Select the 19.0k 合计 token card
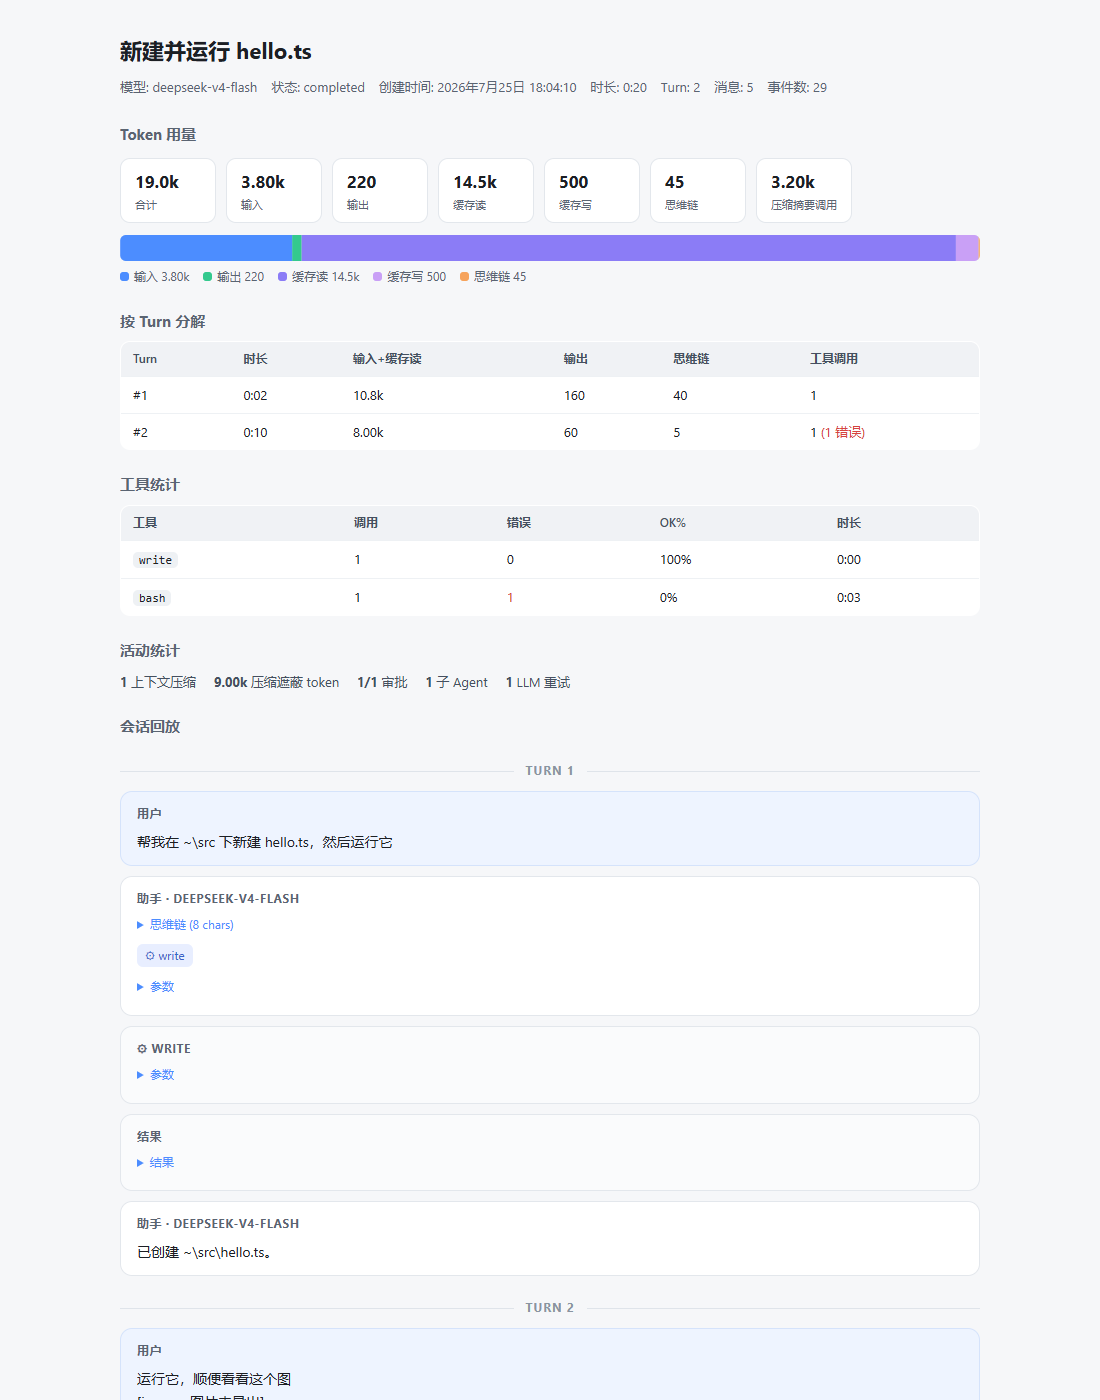 [x=168, y=190]
